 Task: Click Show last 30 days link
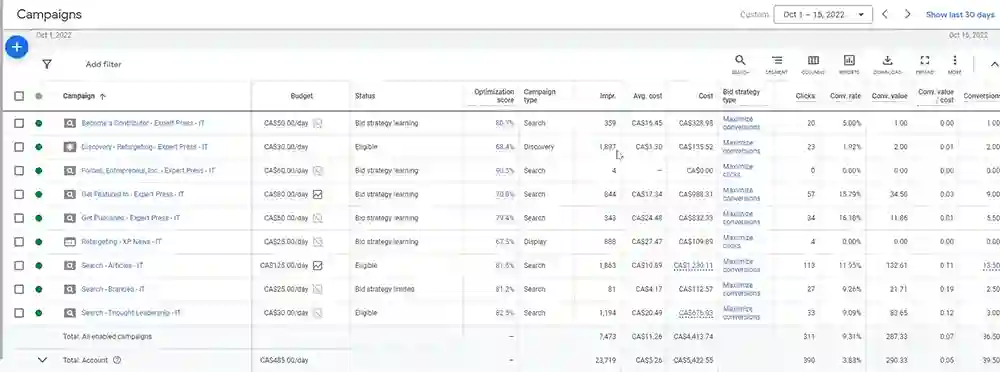click(x=960, y=14)
